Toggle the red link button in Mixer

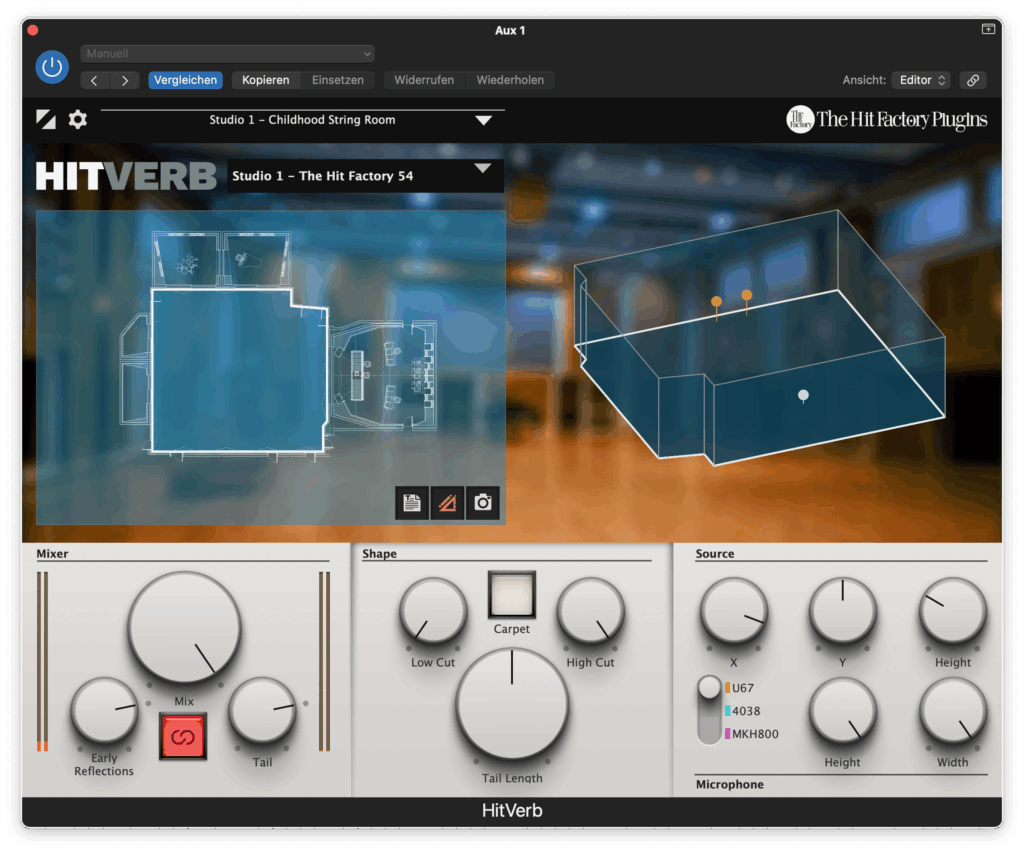tap(183, 737)
